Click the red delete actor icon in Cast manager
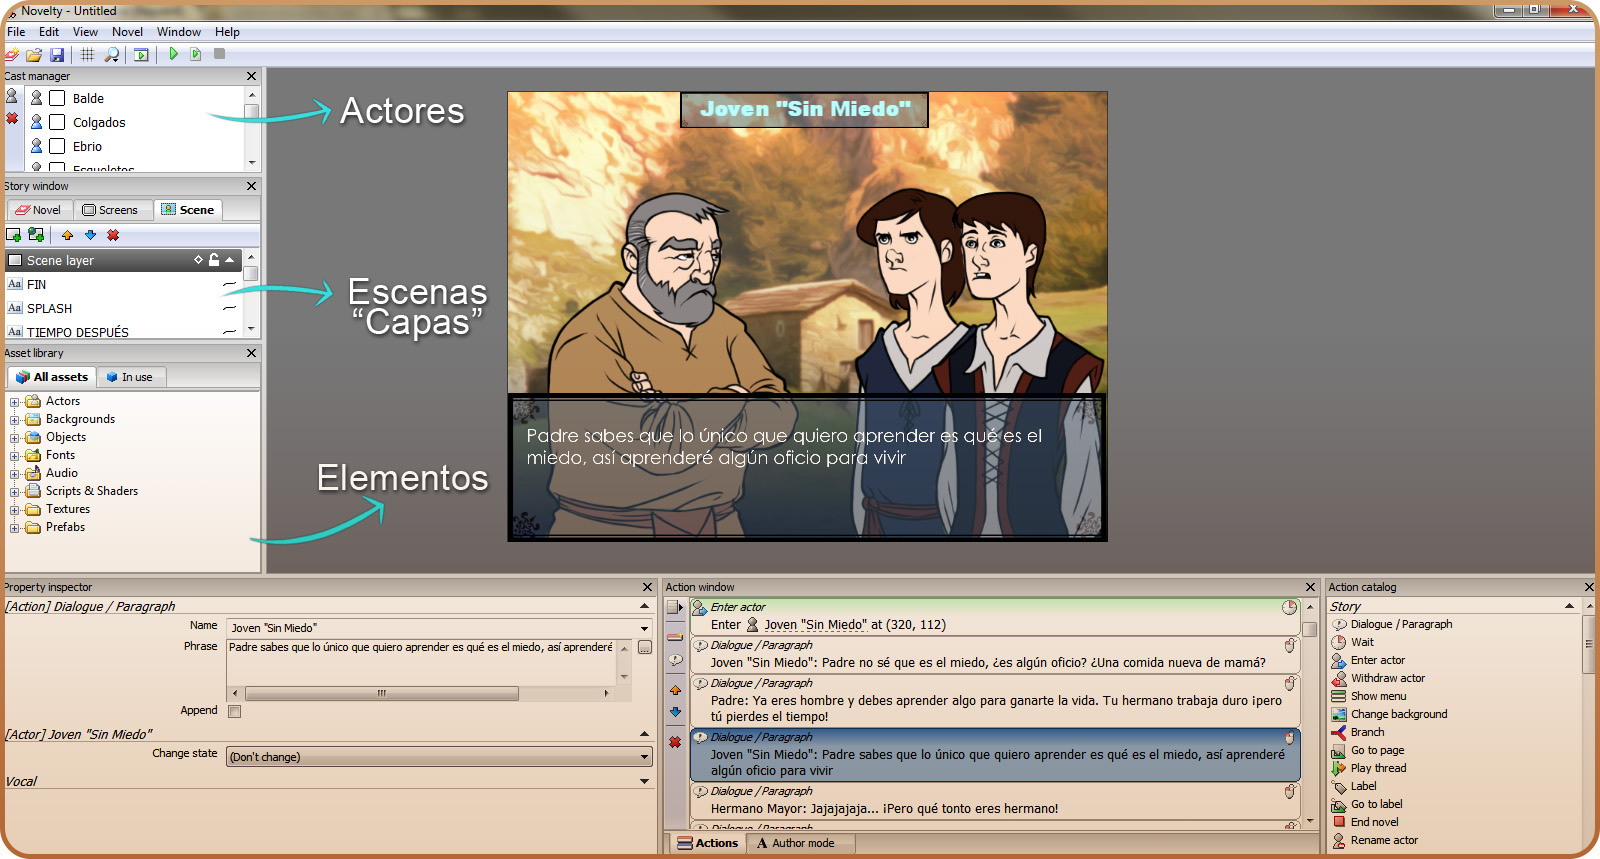 pos(12,118)
